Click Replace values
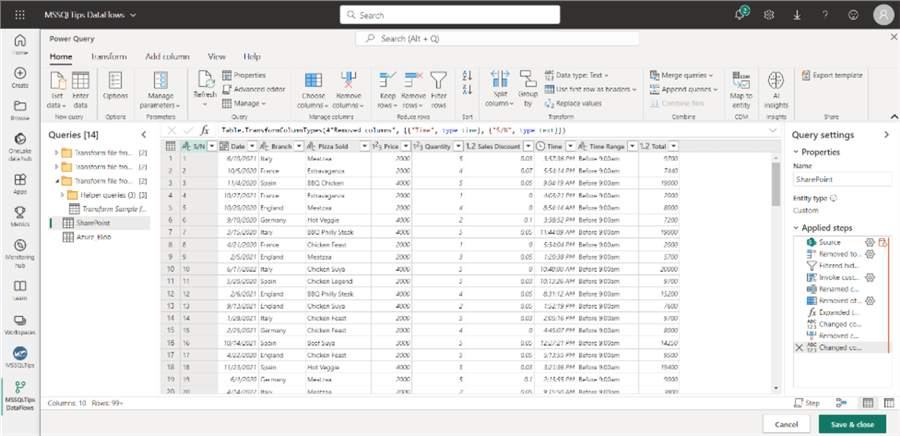The height and width of the screenshot is (436, 900). coord(572,104)
